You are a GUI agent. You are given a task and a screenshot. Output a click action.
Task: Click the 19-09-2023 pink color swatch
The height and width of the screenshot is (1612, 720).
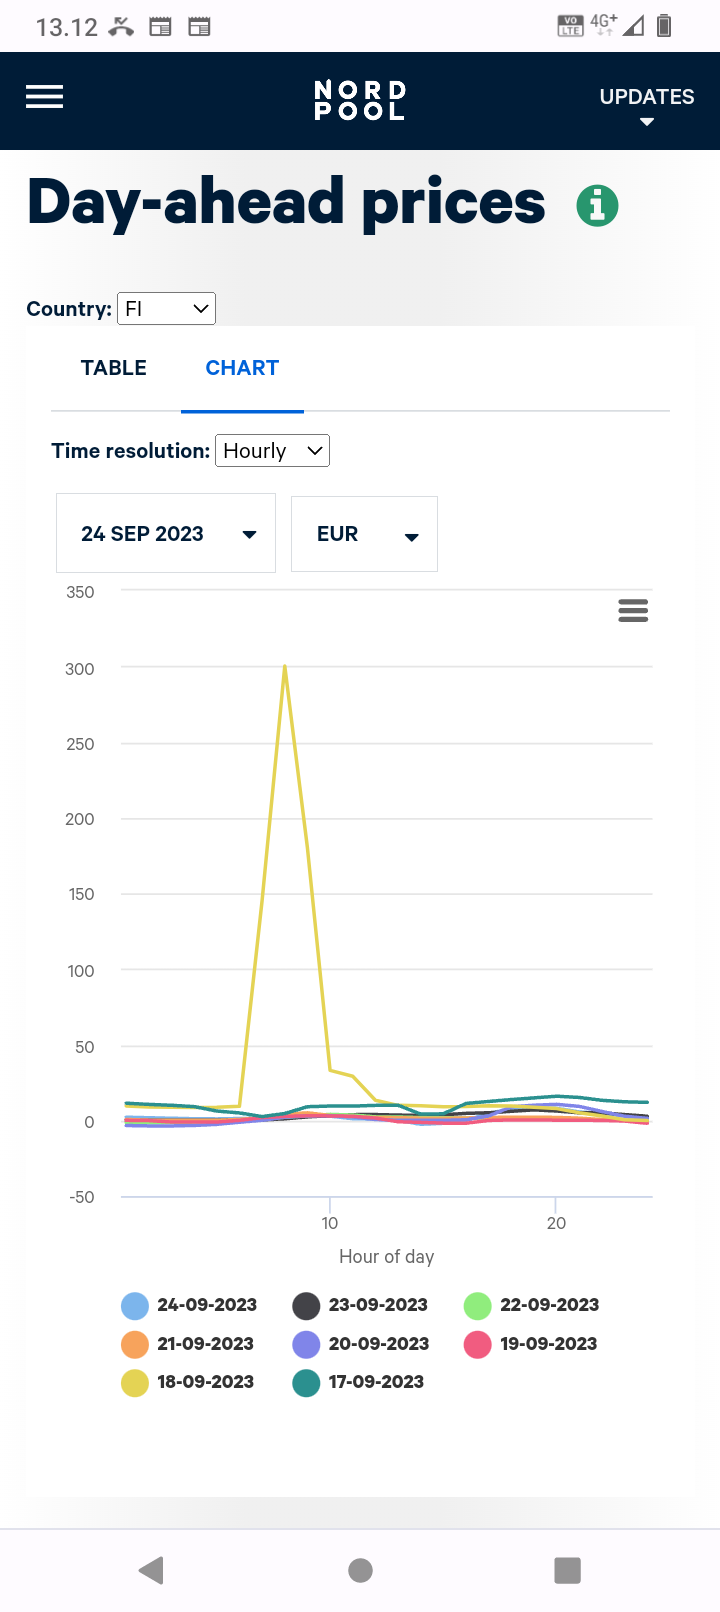[x=478, y=1344]
